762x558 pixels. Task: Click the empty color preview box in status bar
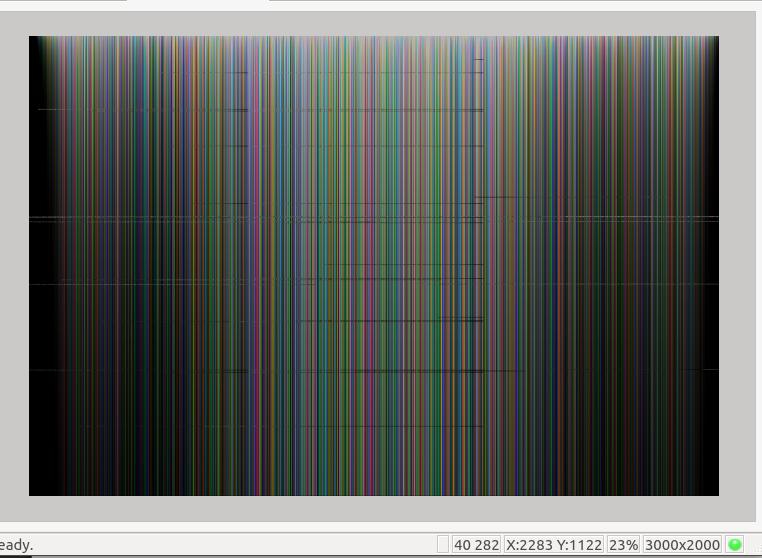pos(443,545)
